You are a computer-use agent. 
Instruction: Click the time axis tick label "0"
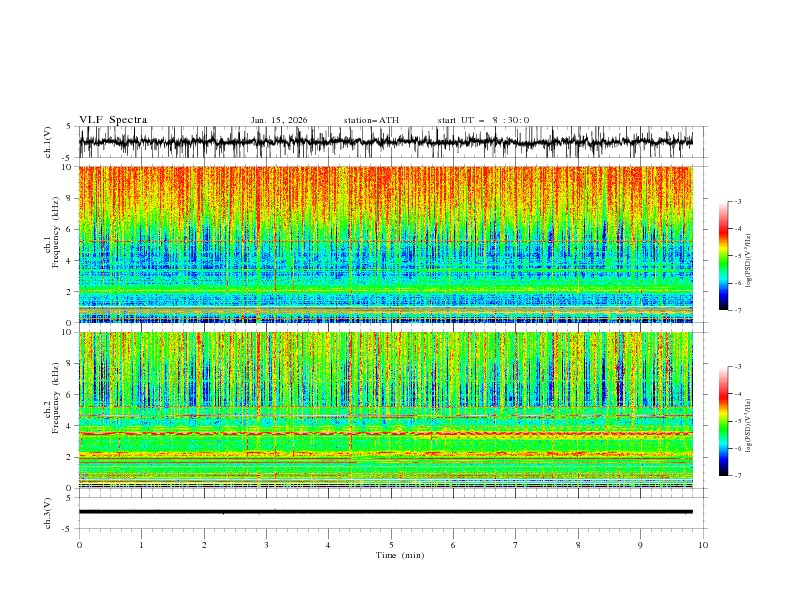(79, 545)
